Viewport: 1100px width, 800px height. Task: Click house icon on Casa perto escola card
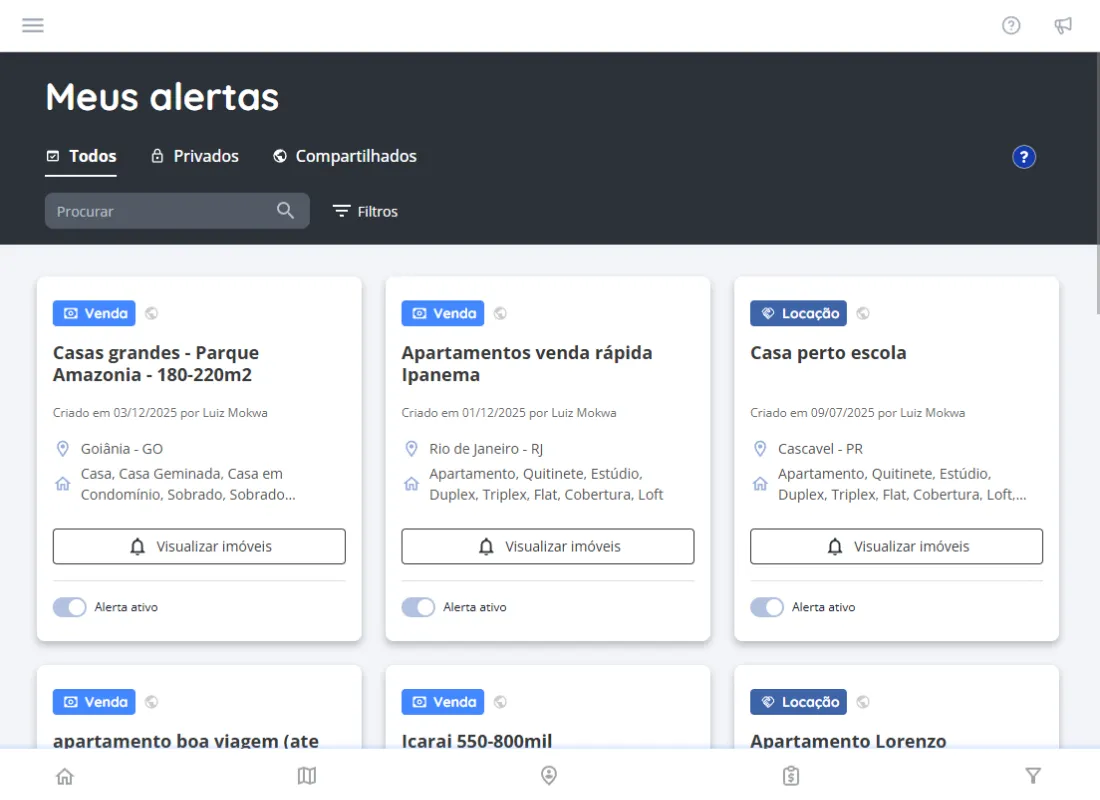click(760, 484)
